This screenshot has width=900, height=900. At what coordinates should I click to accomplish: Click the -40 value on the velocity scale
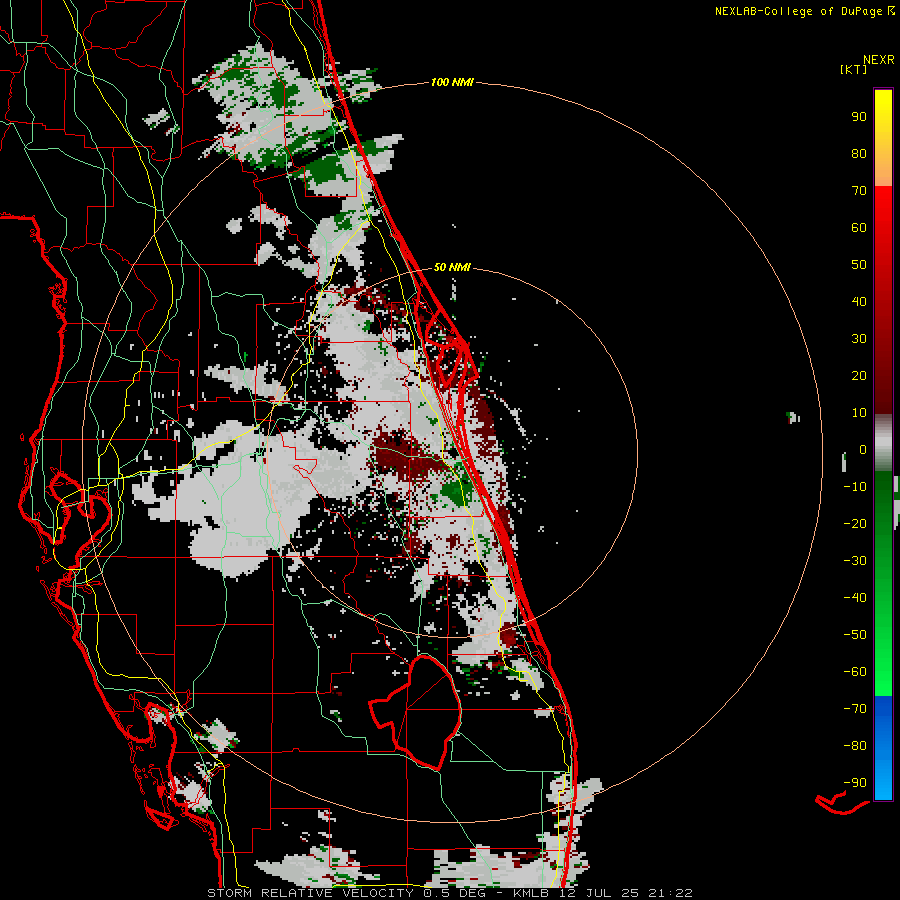pos(855,598)
